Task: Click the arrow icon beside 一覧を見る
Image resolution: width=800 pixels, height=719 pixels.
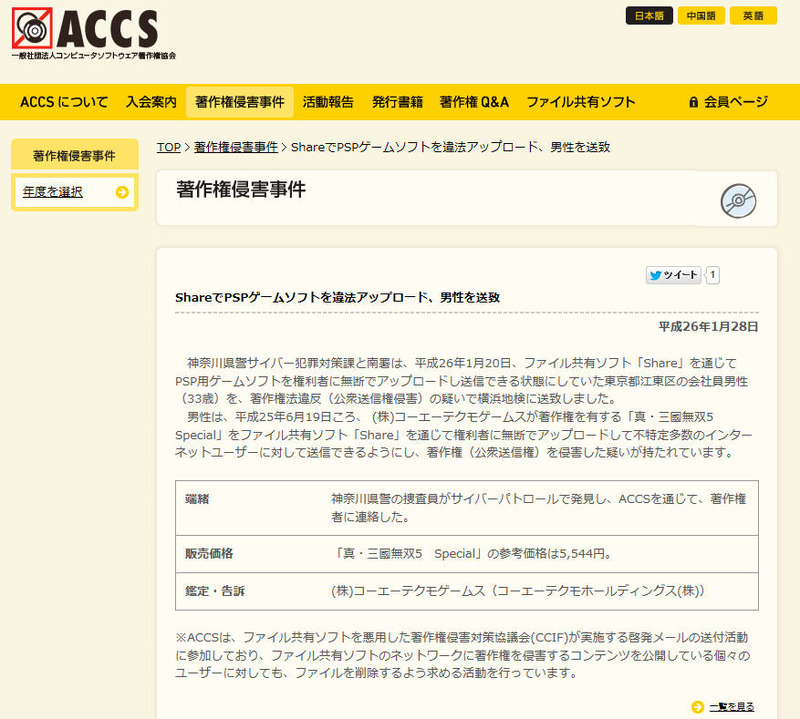Action: 697,707
